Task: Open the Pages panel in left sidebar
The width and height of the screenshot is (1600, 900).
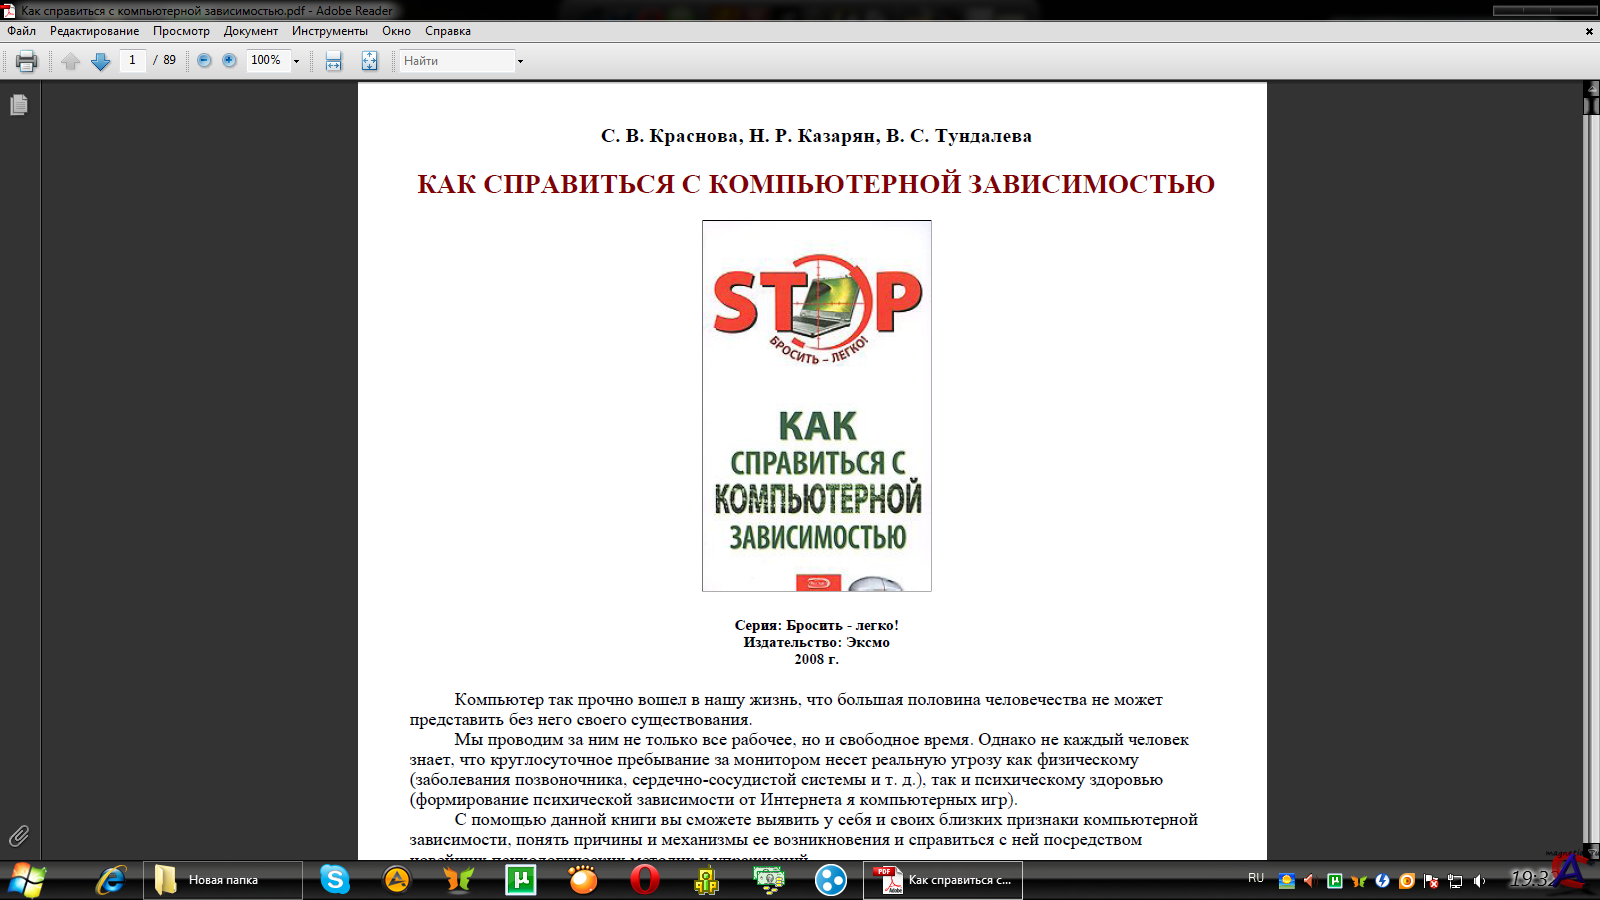Action: click(x=19, y=105)
